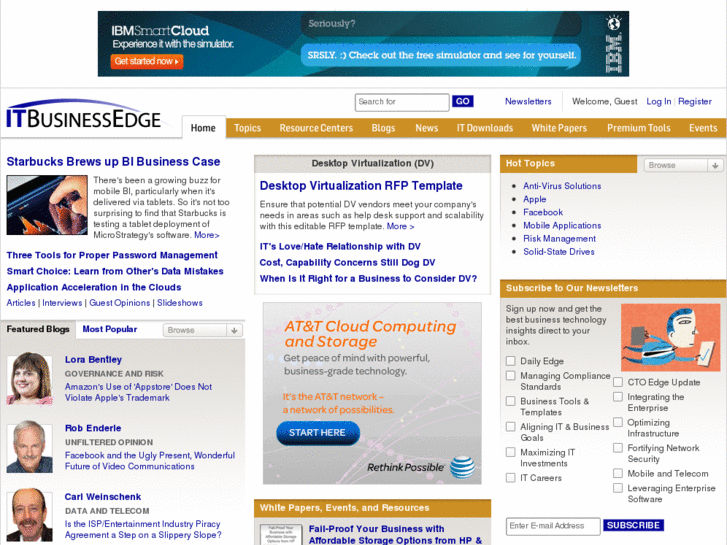727x545 pixels.
Task: Switch to the Featured Blogs tab
Action: (x=38, y=329)
